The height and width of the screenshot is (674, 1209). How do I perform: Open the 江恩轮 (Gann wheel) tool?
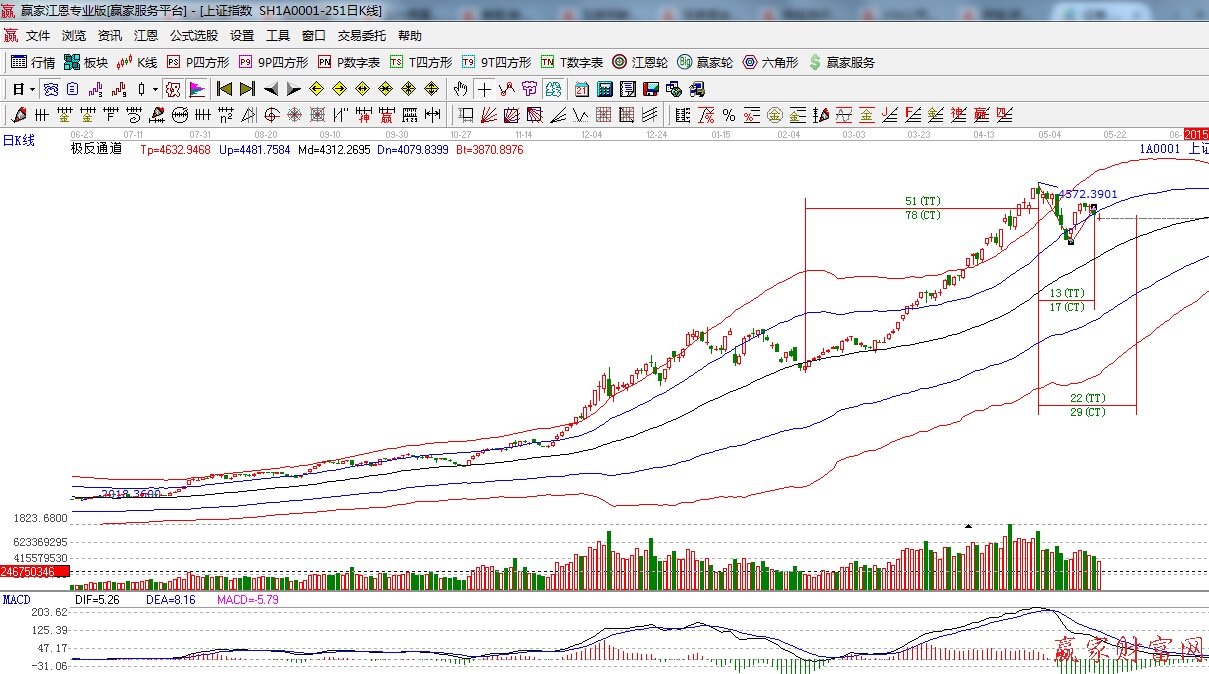pos(640,62)
